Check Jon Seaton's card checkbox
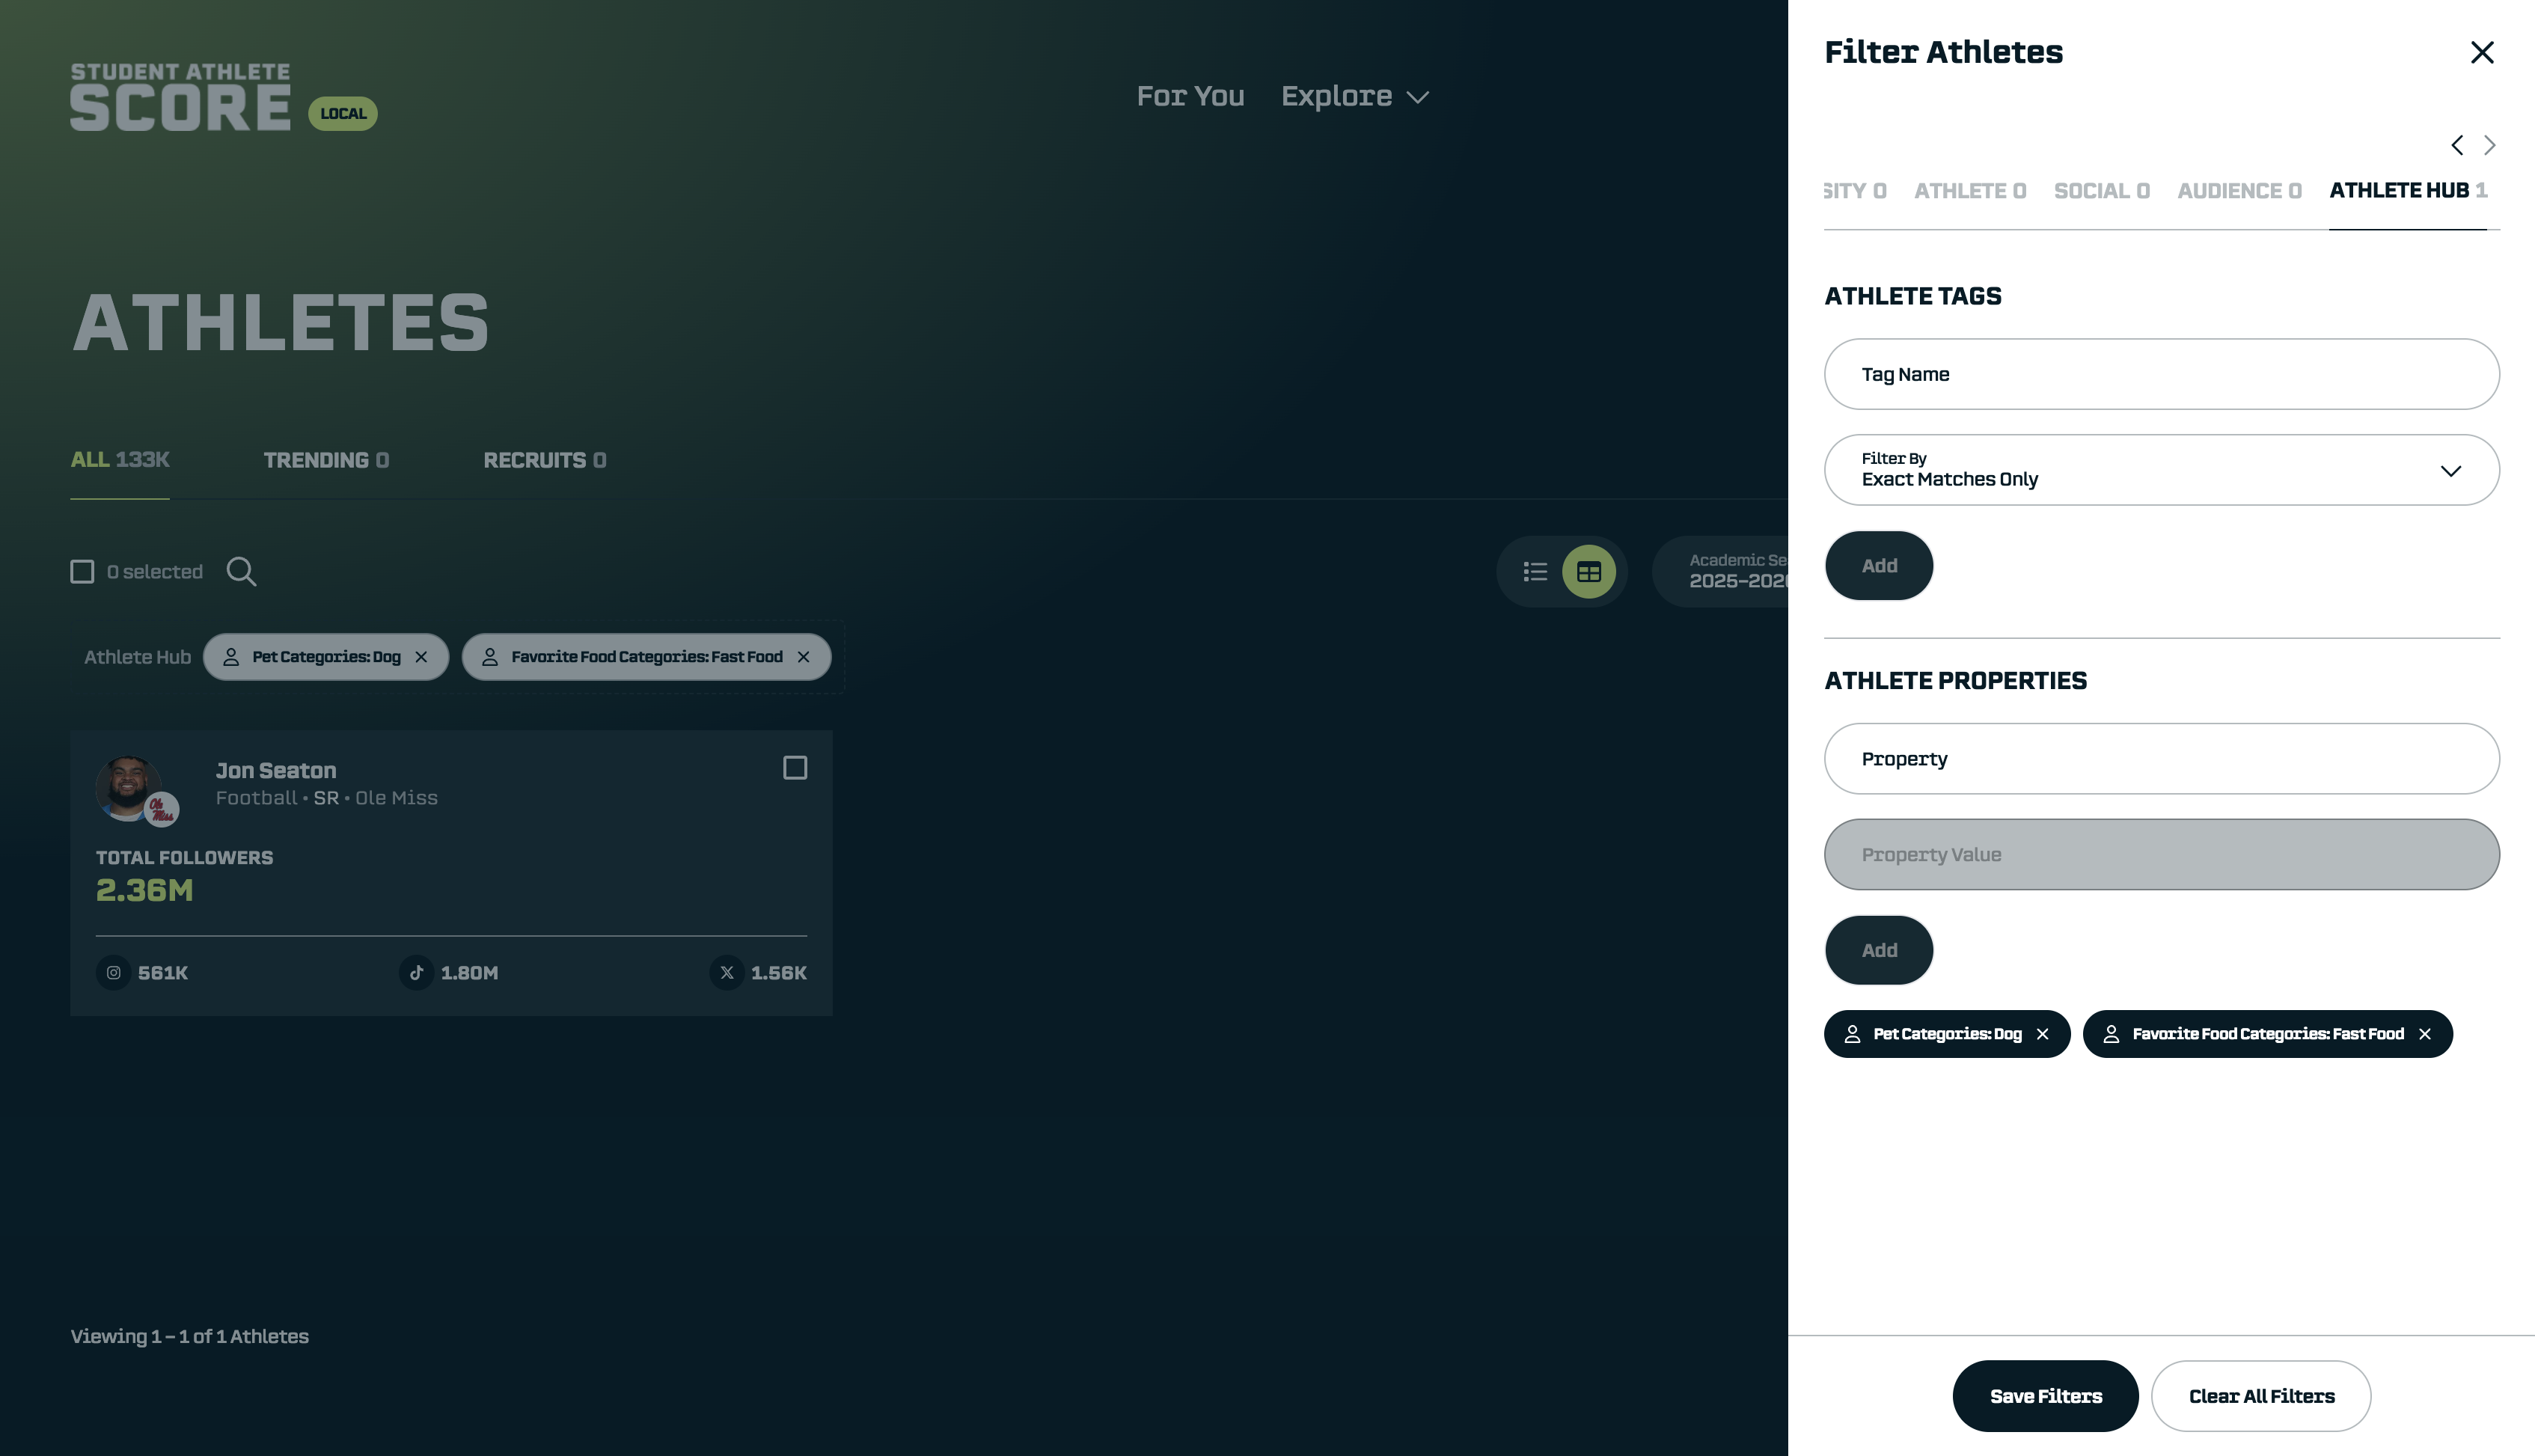The width and height of the screenshot is (2535, 1456). 794,767
